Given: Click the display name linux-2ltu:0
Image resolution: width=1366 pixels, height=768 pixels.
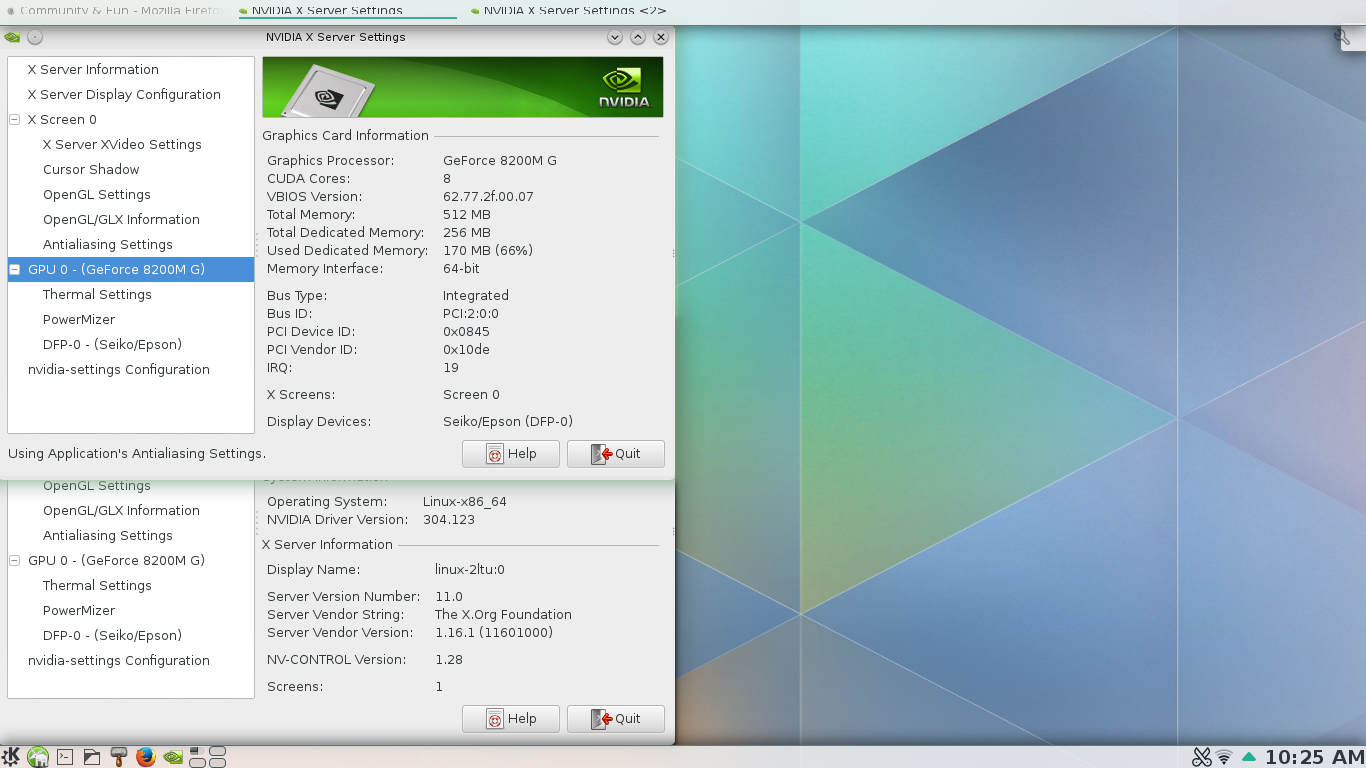Looking at the screenshot, I should 470,569.
